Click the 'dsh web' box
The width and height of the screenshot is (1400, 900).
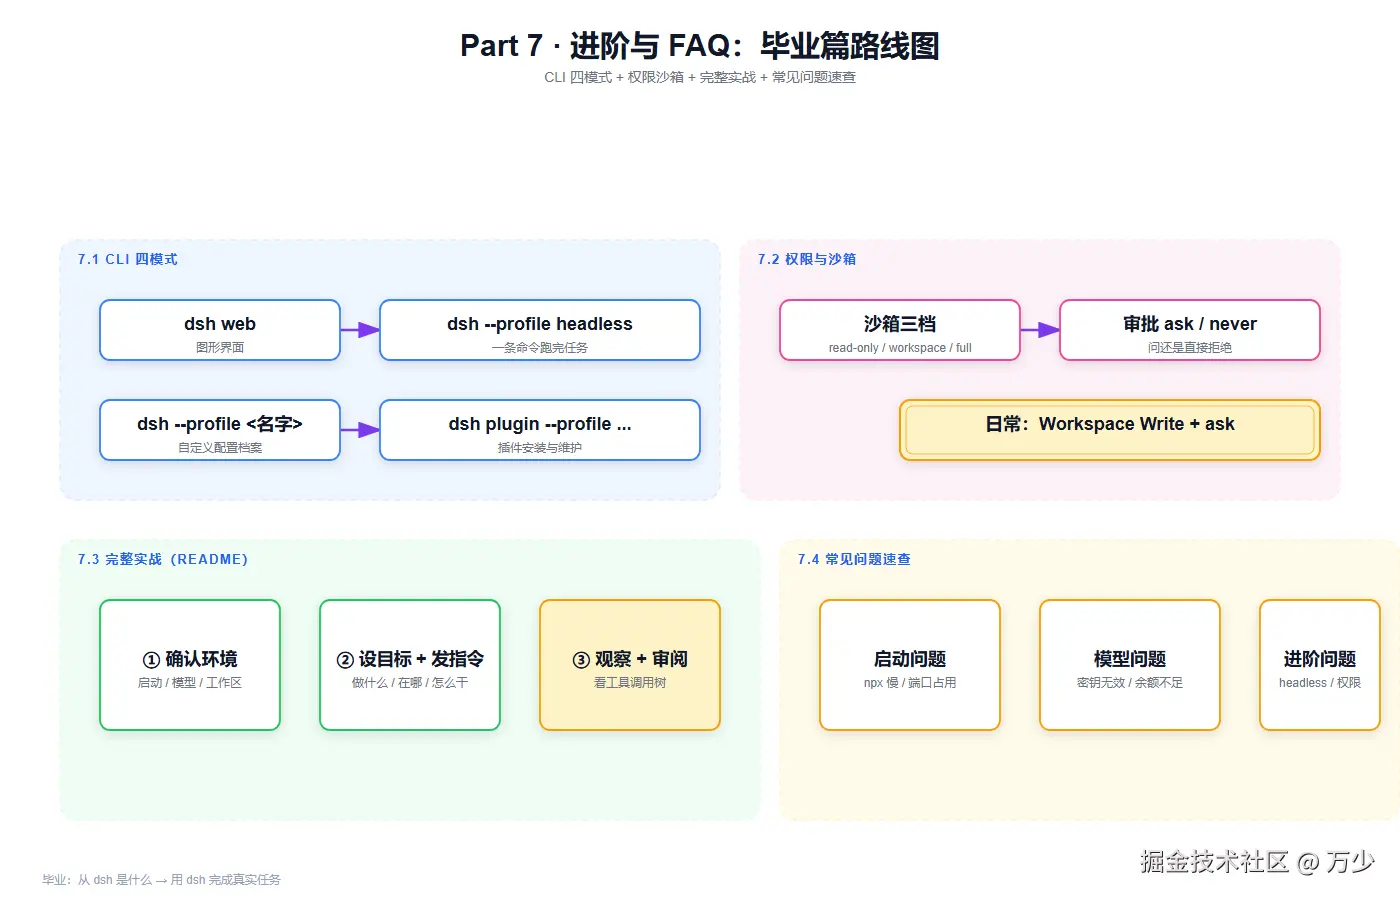(x=220, y=330)
